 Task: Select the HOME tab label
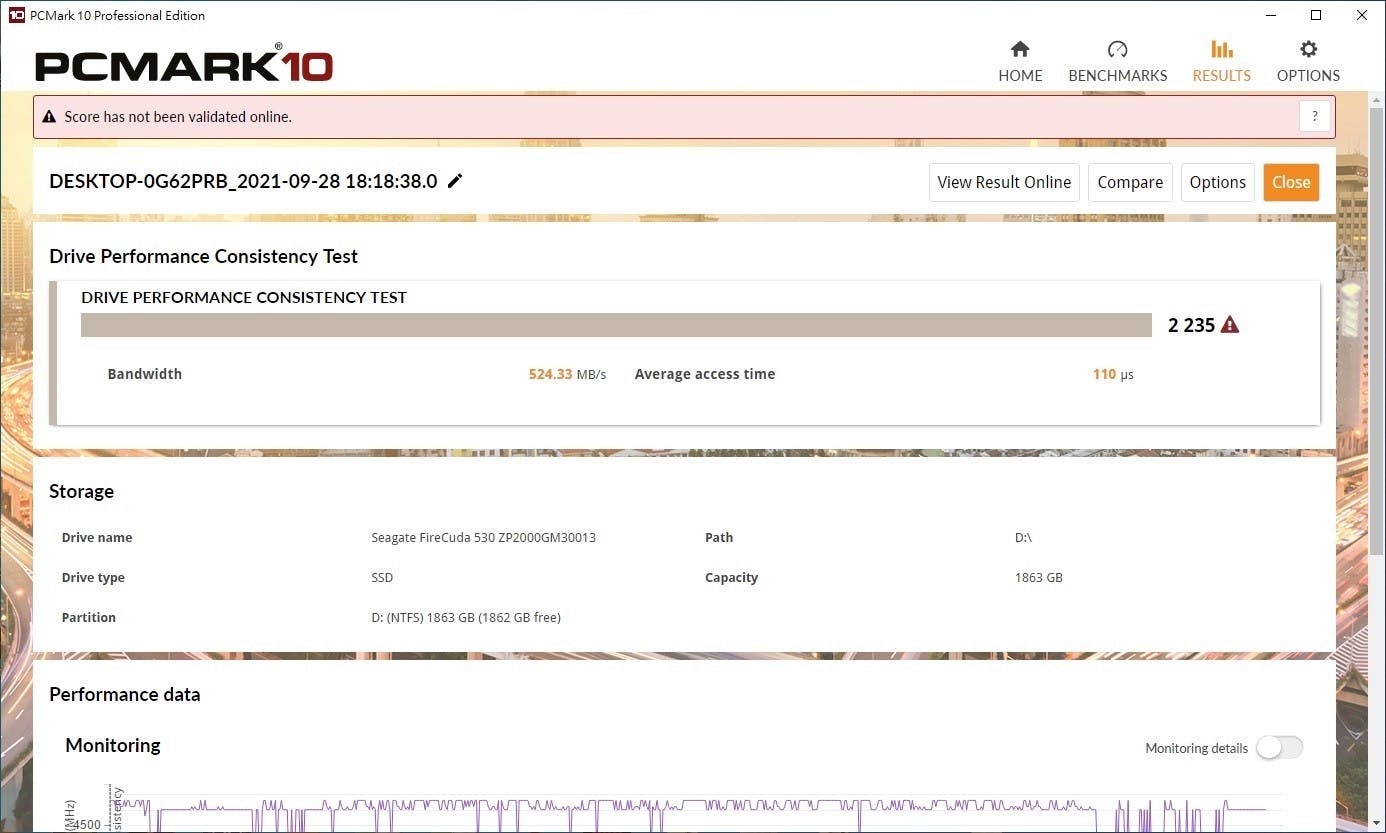point(1020,76)
